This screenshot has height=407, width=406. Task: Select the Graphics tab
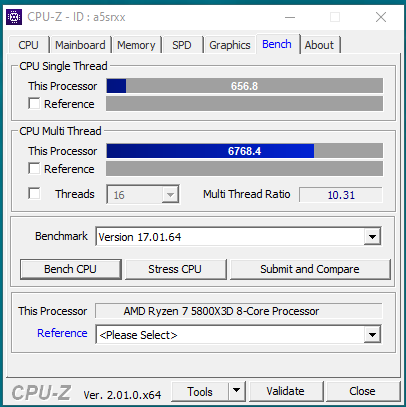pos(230,45)
